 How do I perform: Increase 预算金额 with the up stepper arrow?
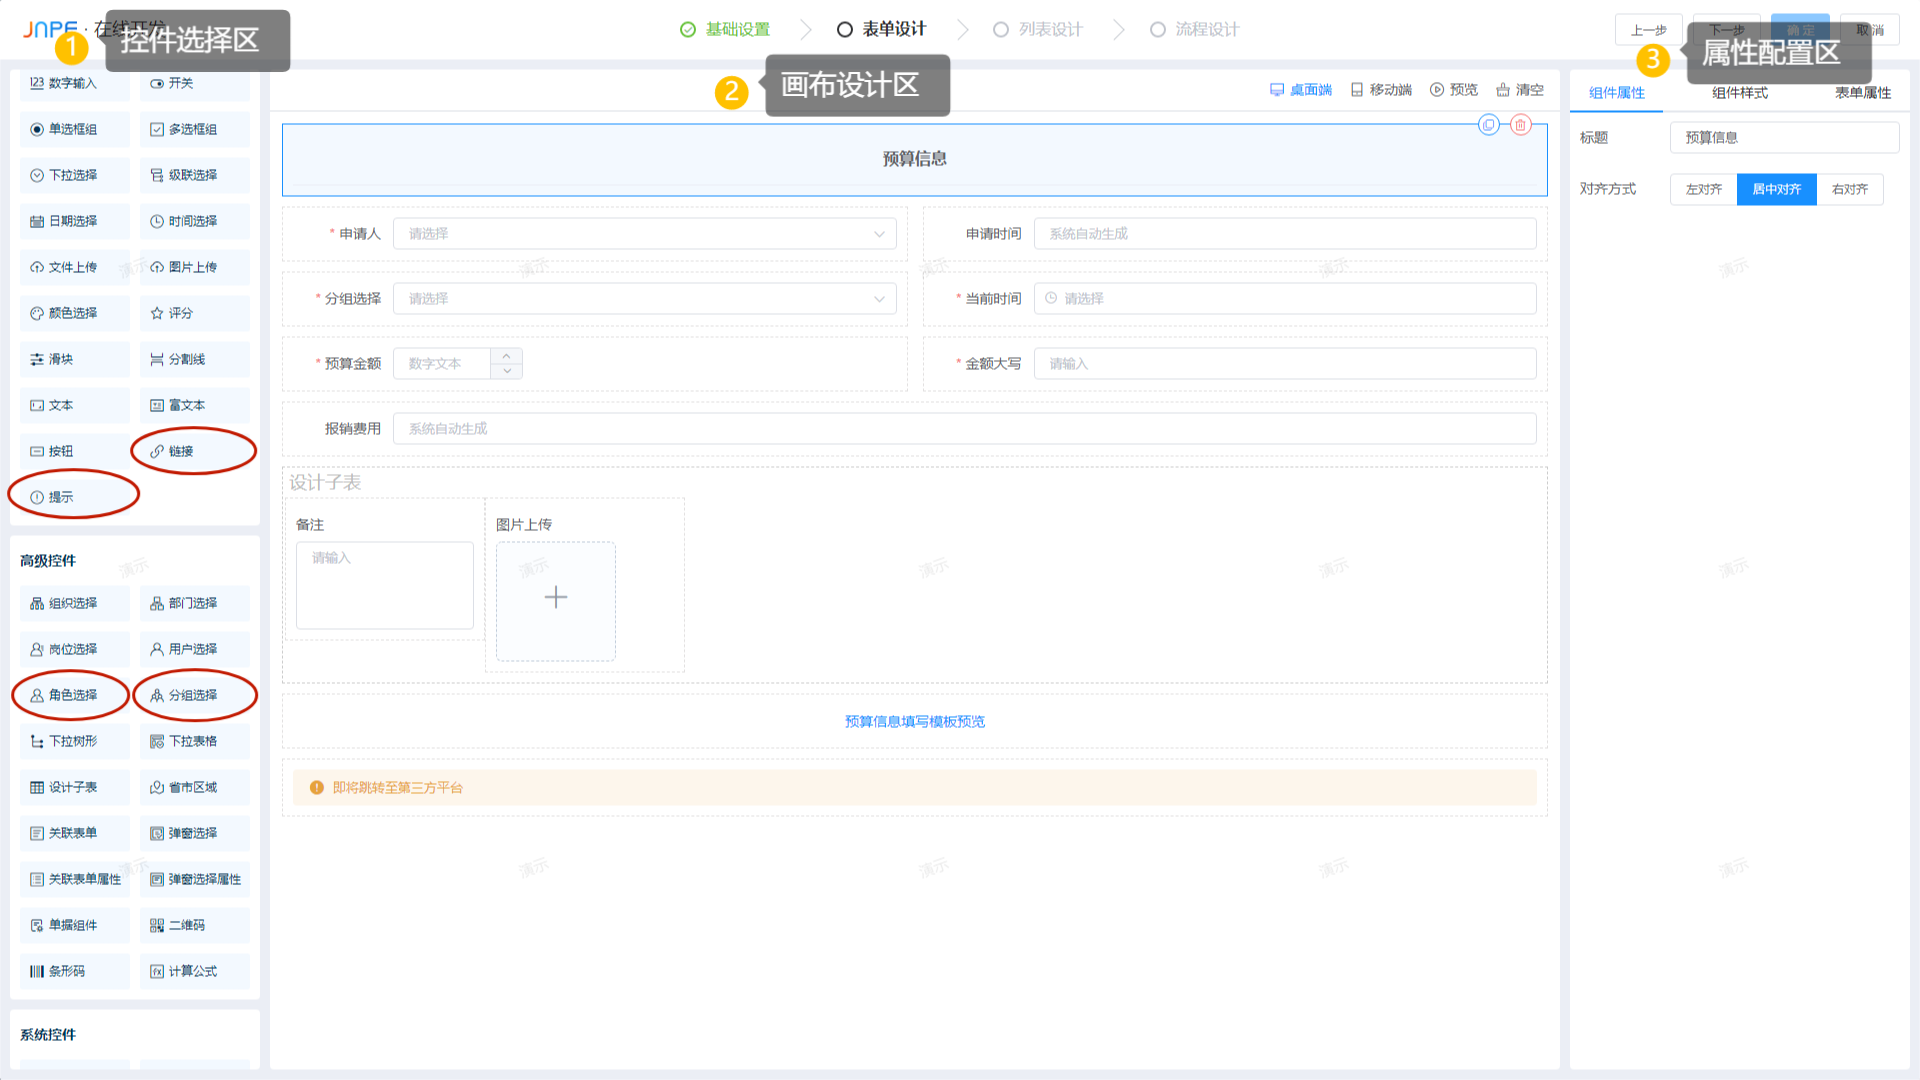[507, 356]
